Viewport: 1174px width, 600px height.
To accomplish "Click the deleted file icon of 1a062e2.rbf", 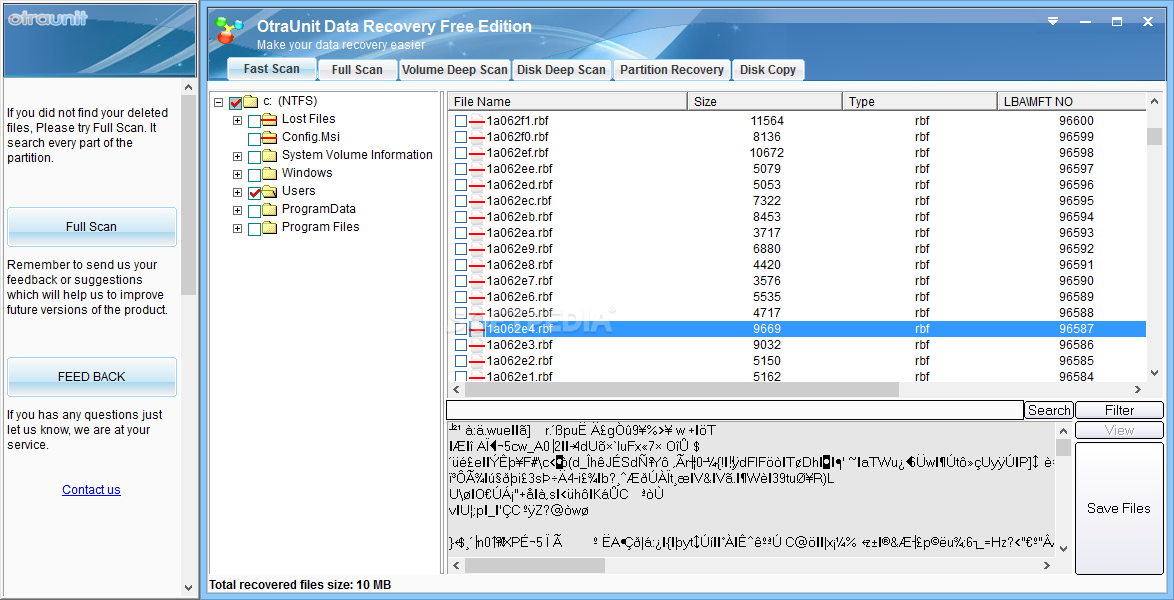I will pos(477,360).
